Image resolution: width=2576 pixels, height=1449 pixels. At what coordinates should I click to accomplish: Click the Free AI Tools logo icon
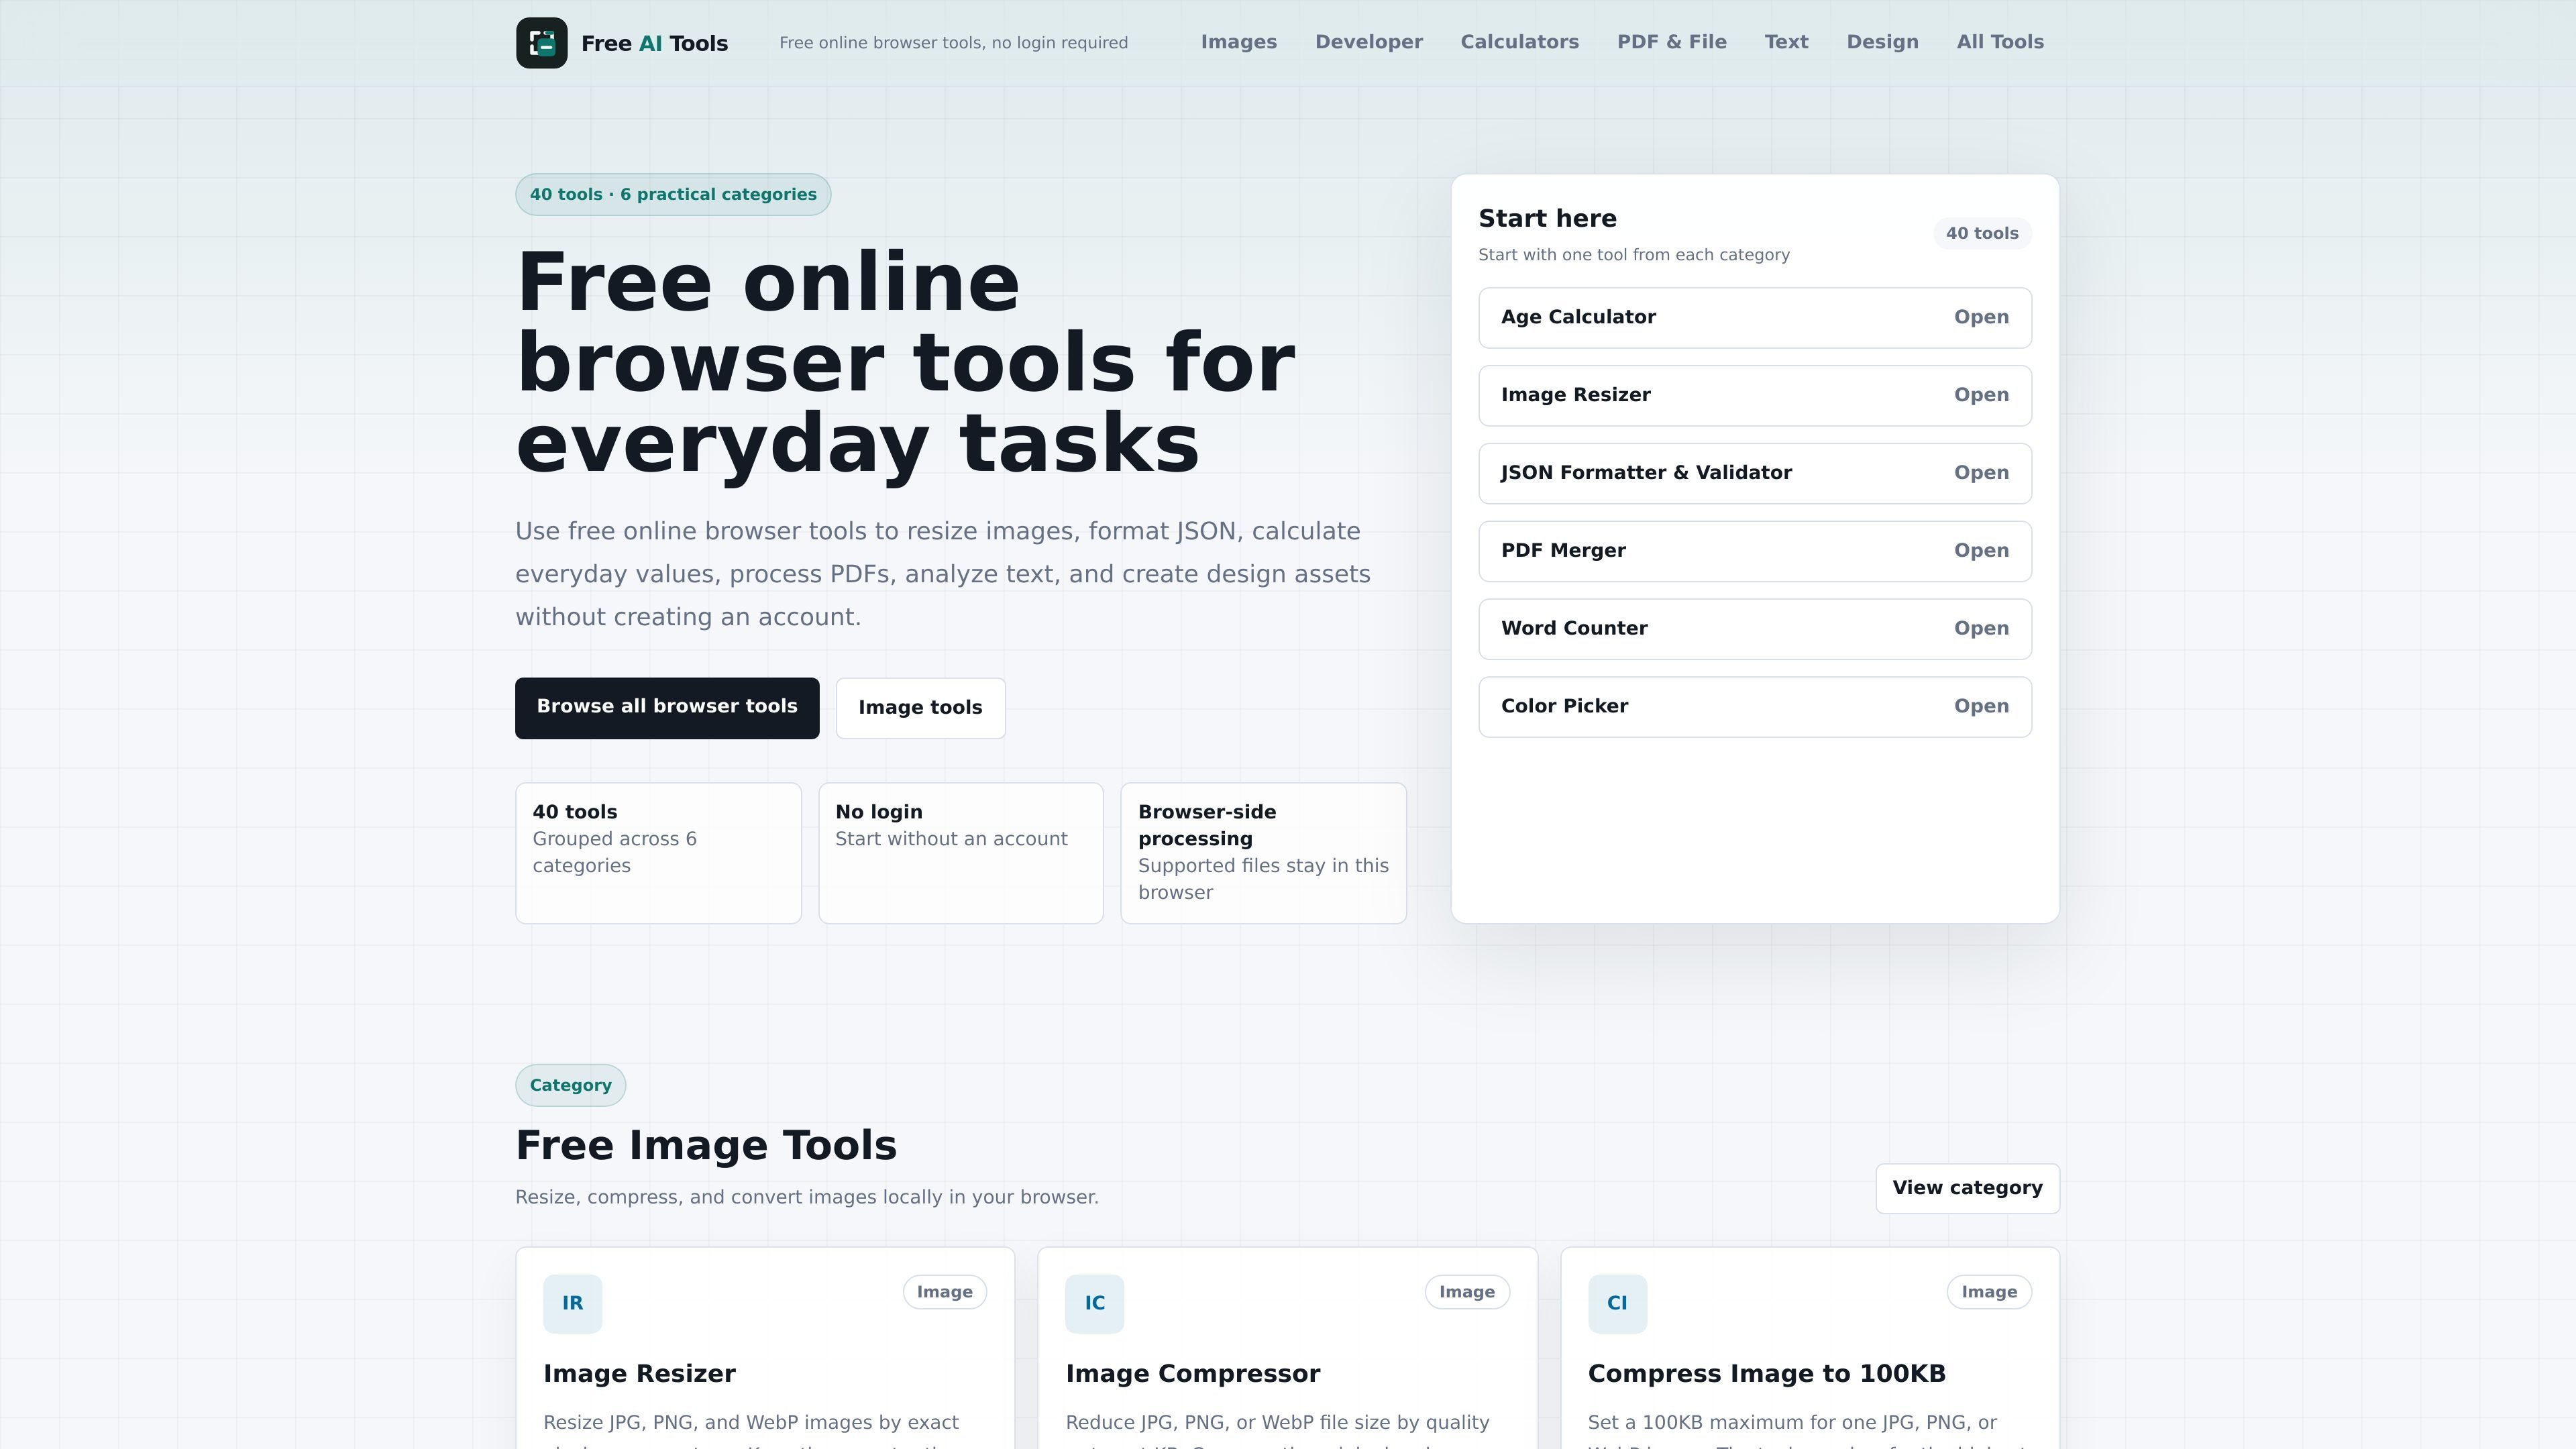(541, 43)
